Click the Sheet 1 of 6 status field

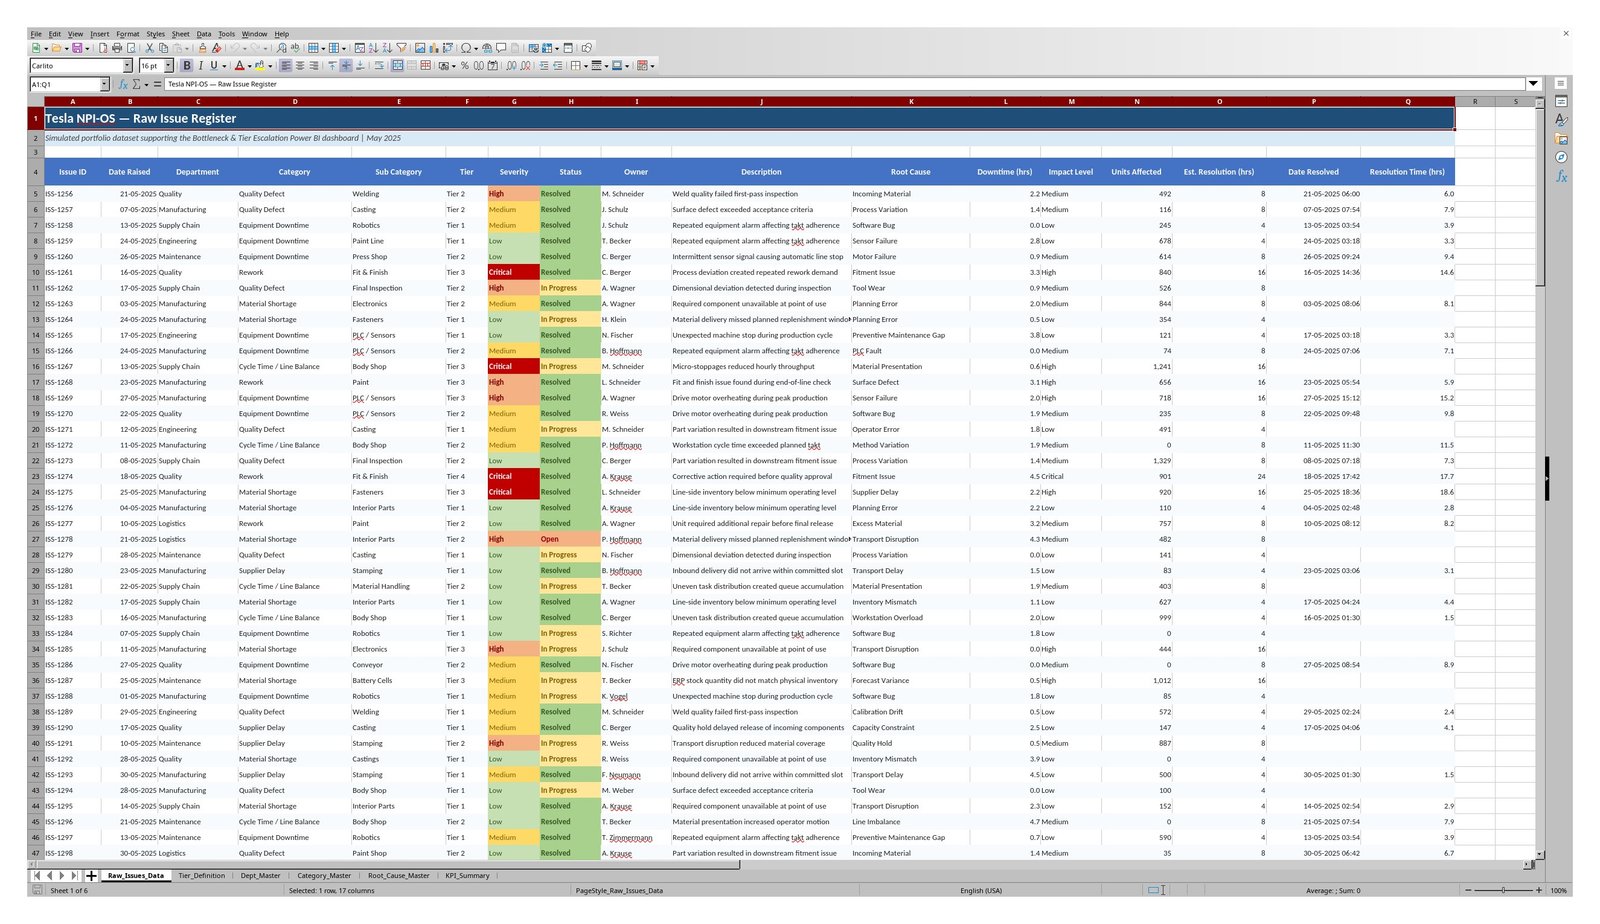pos(69,890)
